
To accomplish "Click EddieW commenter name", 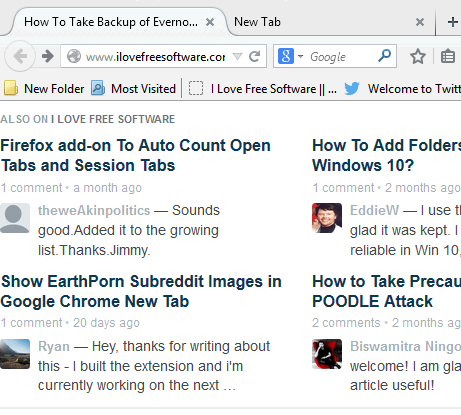I will (374, 210).
